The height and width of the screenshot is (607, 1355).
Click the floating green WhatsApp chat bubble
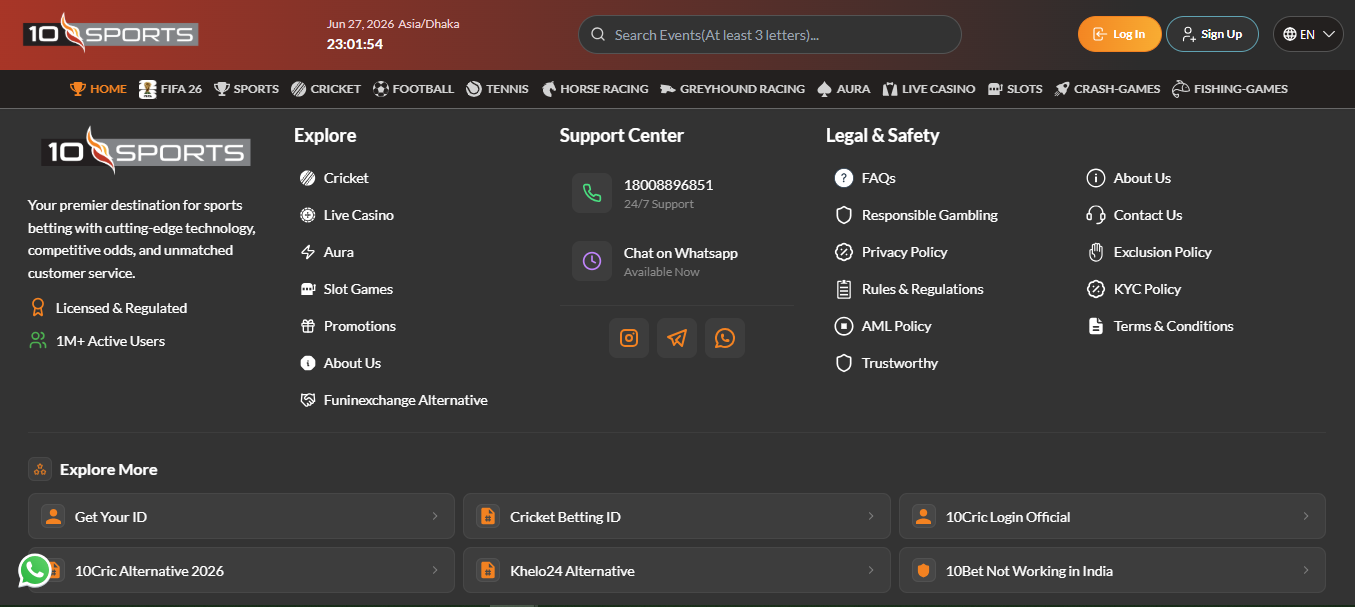(35, 571)
